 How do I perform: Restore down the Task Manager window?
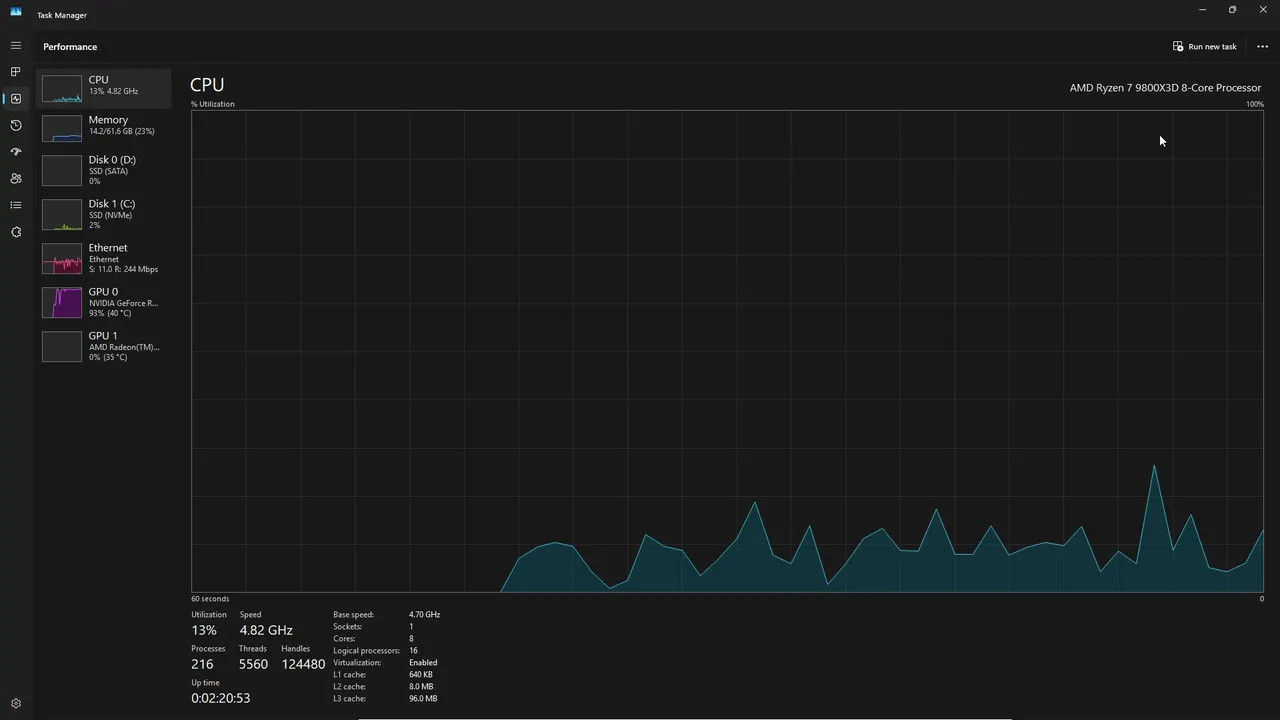click(x=1232, y=10)
